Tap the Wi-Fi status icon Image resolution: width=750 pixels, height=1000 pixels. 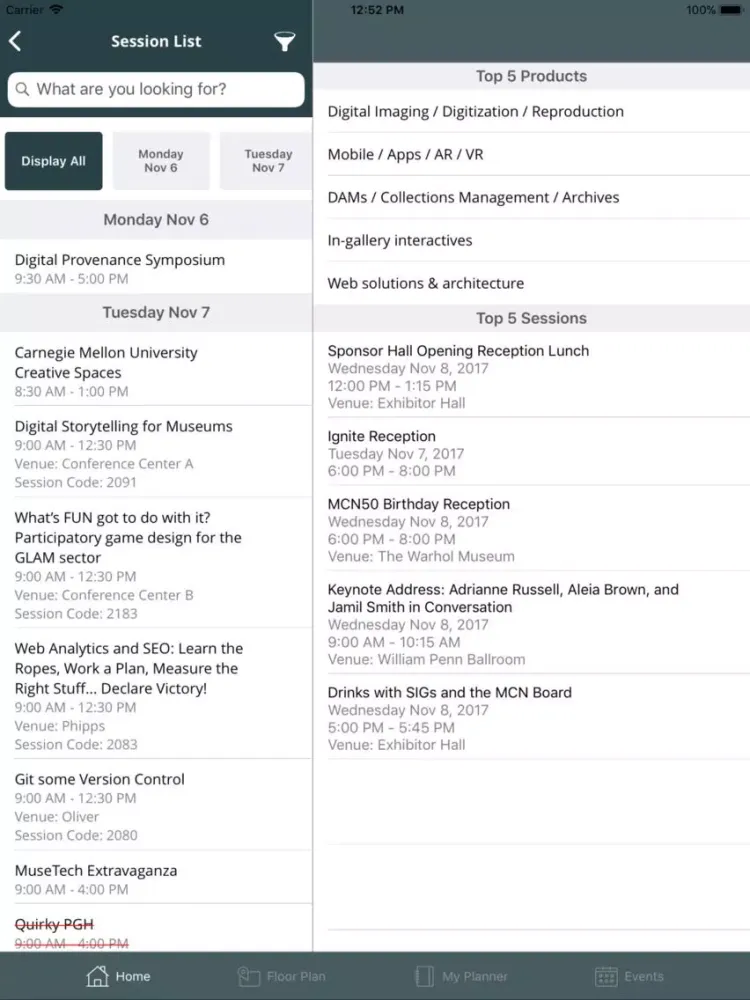(56, 10)
